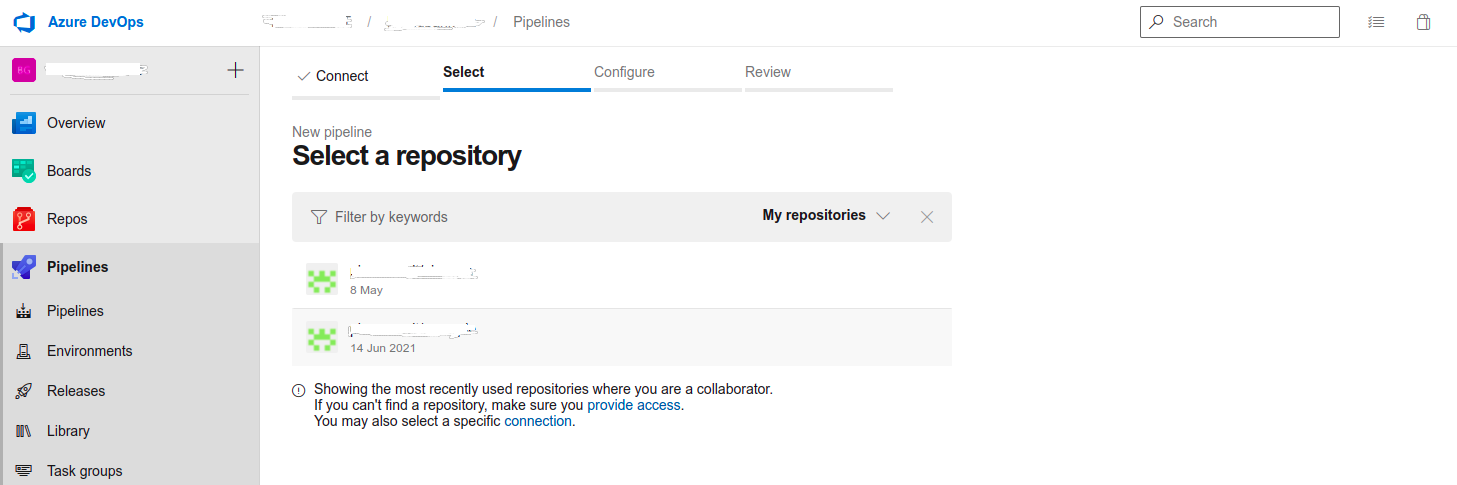The height and width of the screenshot is (485, 1457).
Task: Click avatar of the 8 May repository
Action: [x=322, y=279]
